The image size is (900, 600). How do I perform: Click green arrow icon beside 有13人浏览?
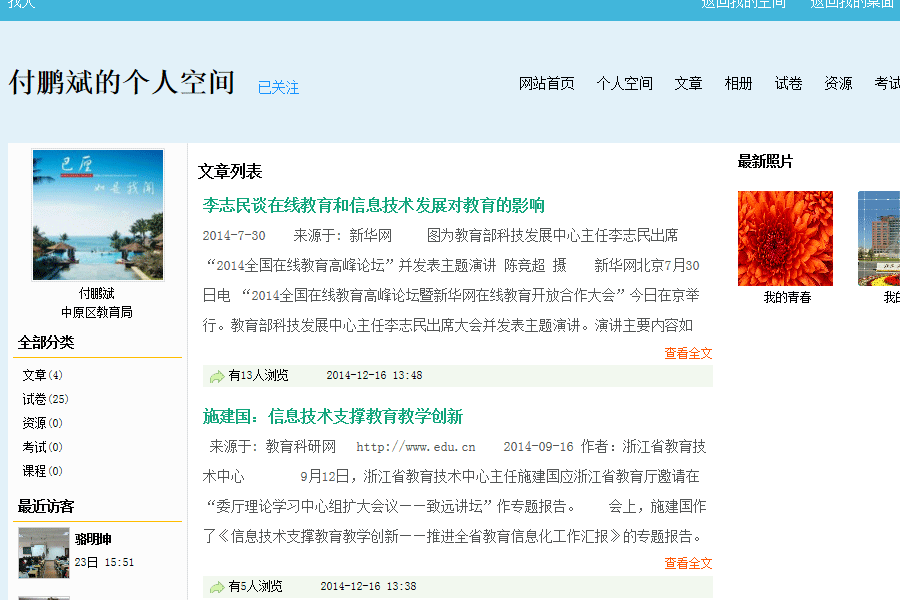click(217, 377)
